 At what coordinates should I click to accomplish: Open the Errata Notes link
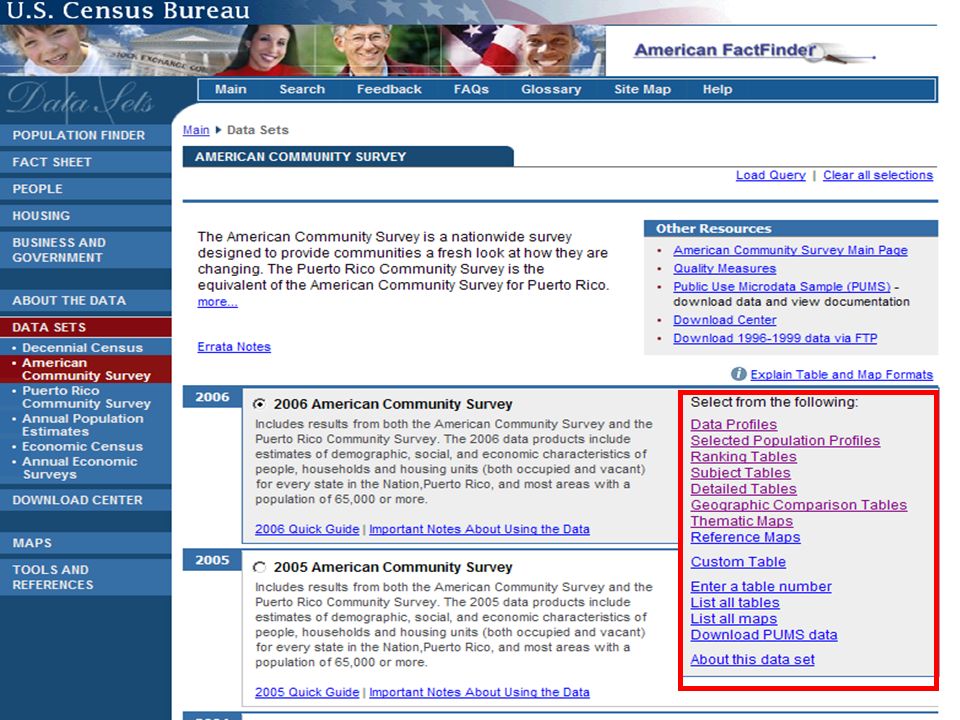click(x=234, y=347)
